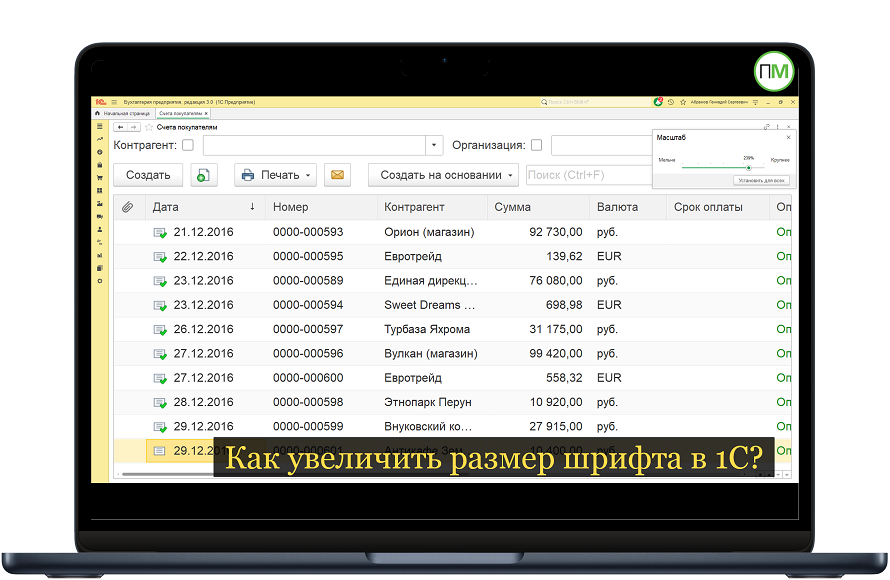Click user name Абрамов Геннадий Сергеевич
This screenshot has width=890, height=580.
[719, 102]
